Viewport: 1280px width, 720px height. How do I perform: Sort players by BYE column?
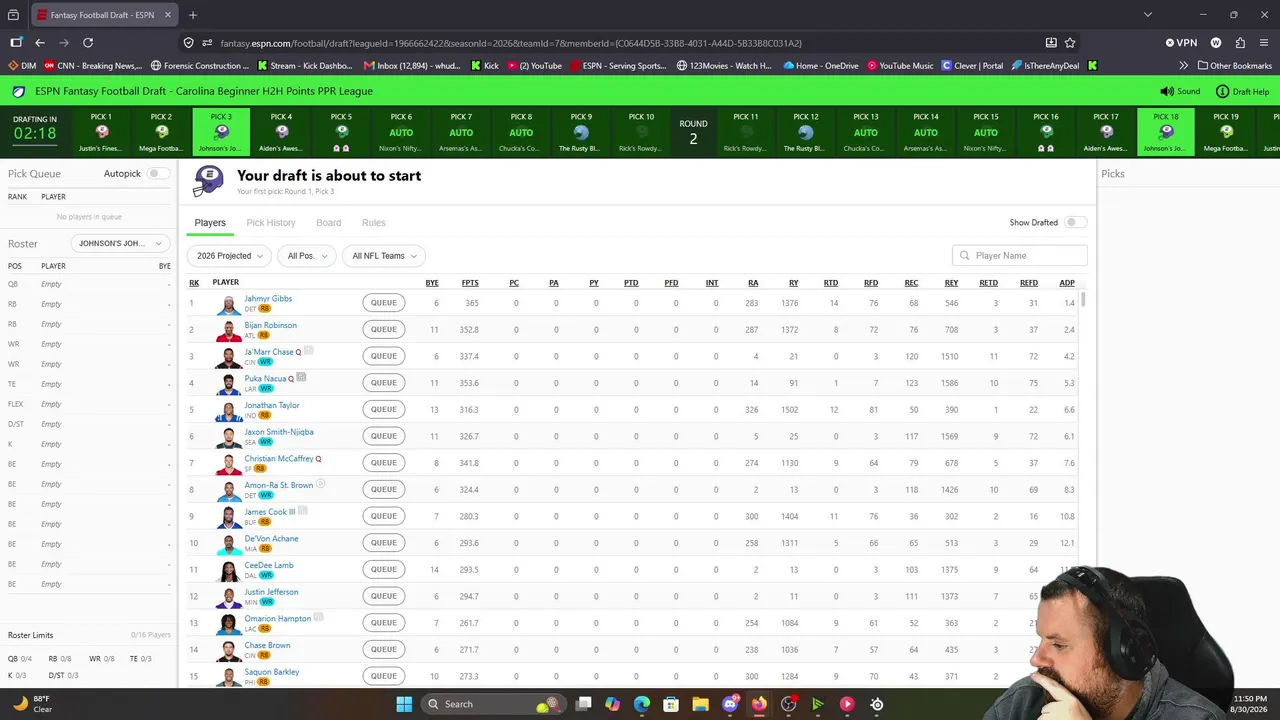(x=432, y=283)
